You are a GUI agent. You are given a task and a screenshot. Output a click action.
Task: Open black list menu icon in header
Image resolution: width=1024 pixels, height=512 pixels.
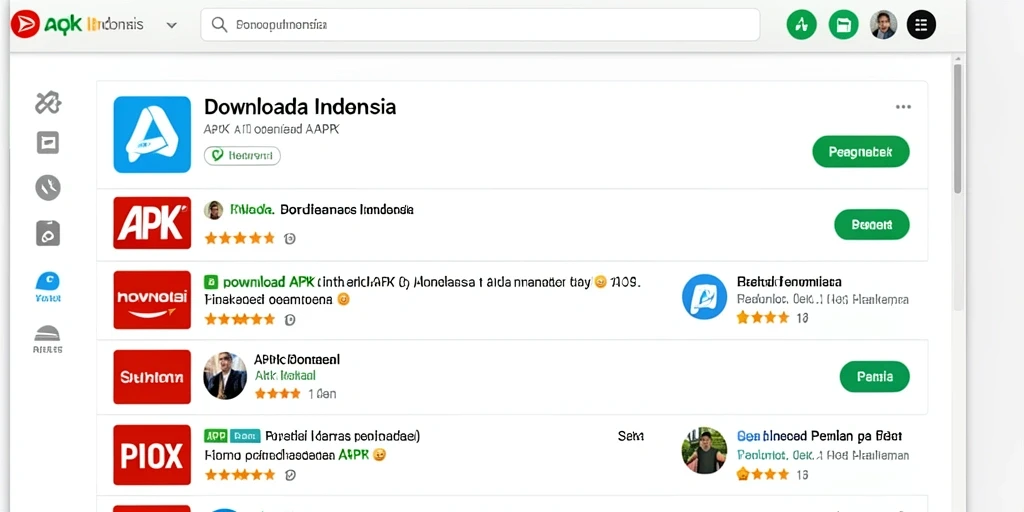pyautogui.click(x=921, y=25)
